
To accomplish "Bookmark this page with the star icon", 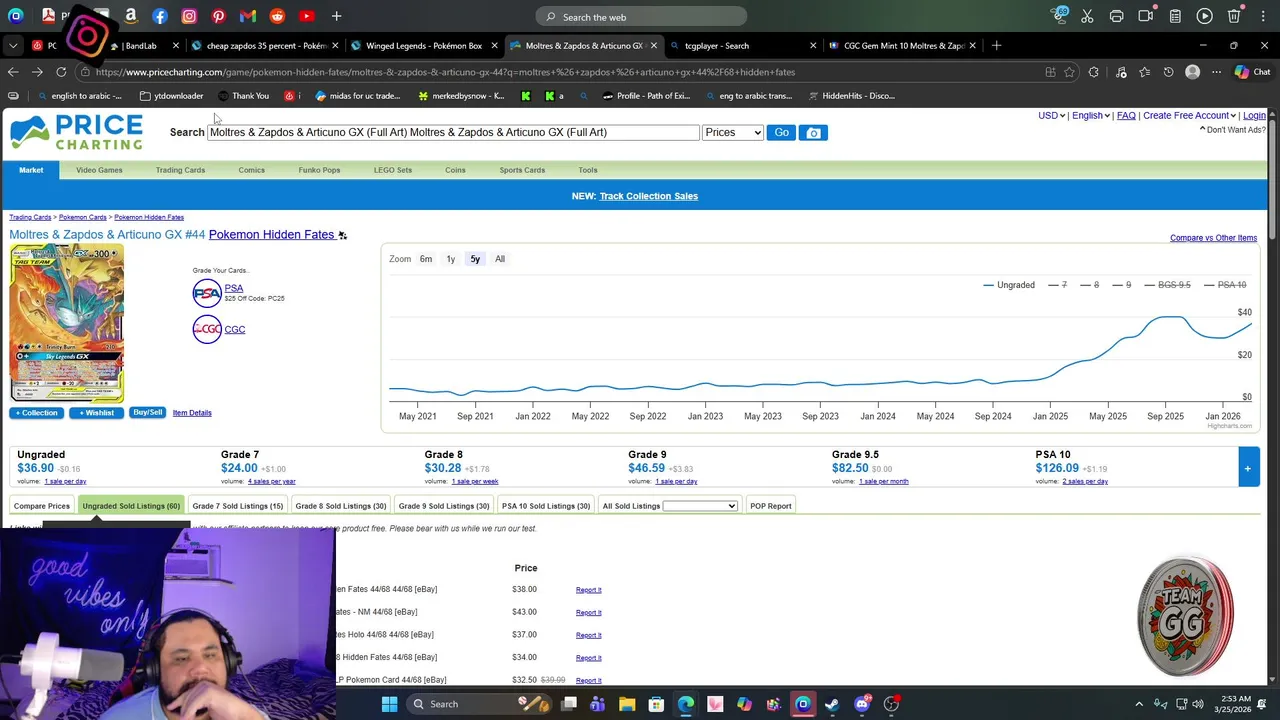I will point(1069,72).
